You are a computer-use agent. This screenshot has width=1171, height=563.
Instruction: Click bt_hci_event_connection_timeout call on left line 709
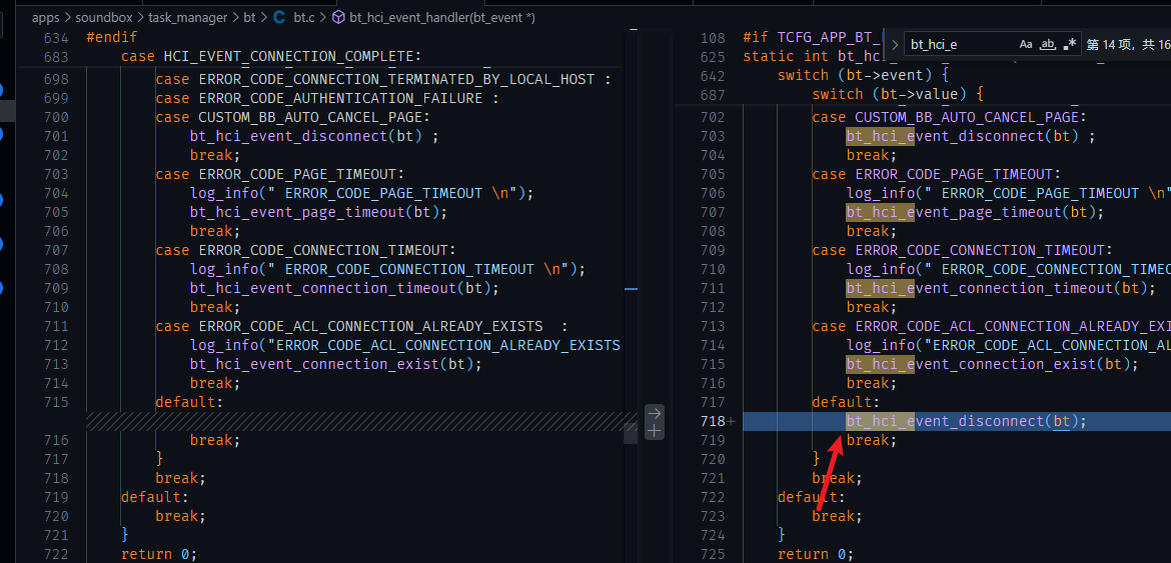click(x=344, y=288)
